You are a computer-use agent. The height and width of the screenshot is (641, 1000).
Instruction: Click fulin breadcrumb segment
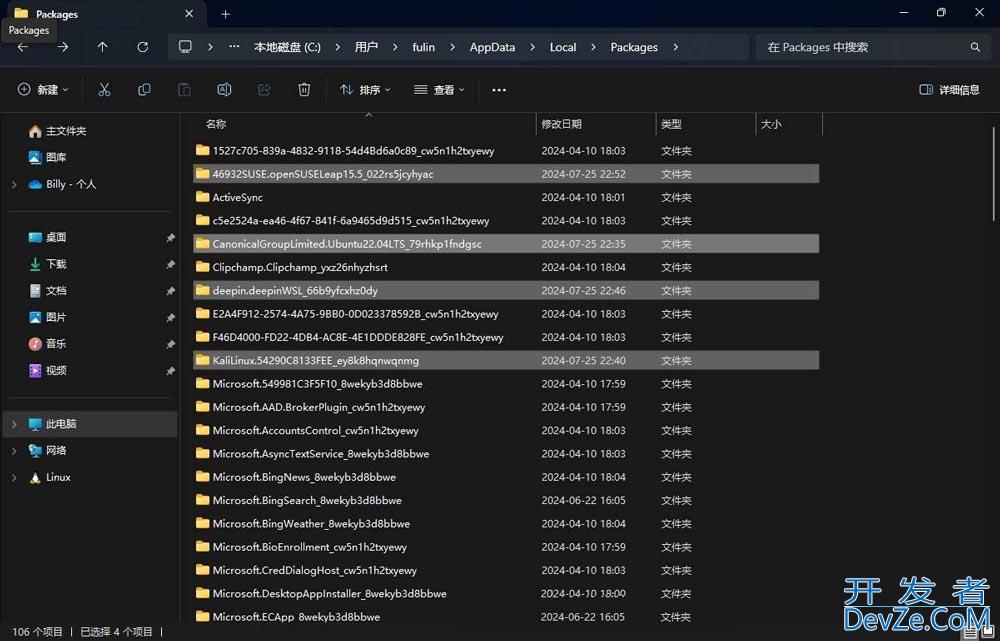[423, 47]
